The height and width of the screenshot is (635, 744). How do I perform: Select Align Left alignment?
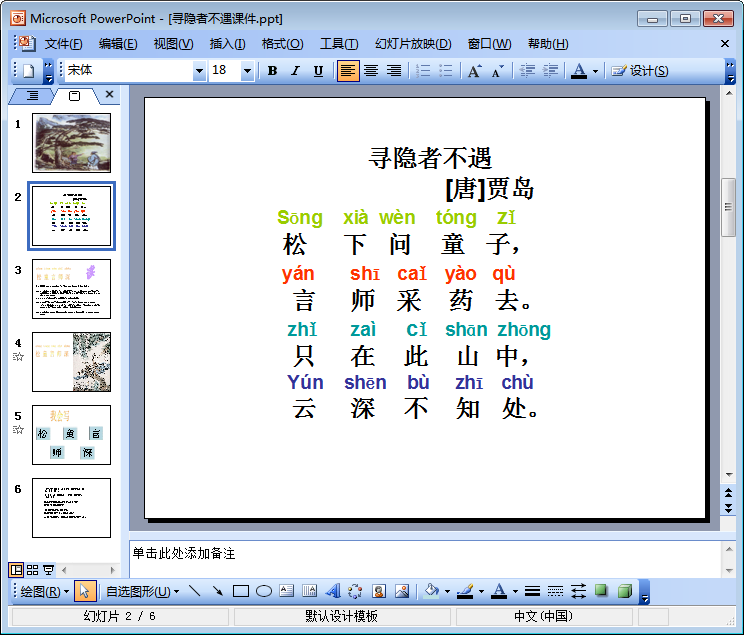tap(348, 71)
